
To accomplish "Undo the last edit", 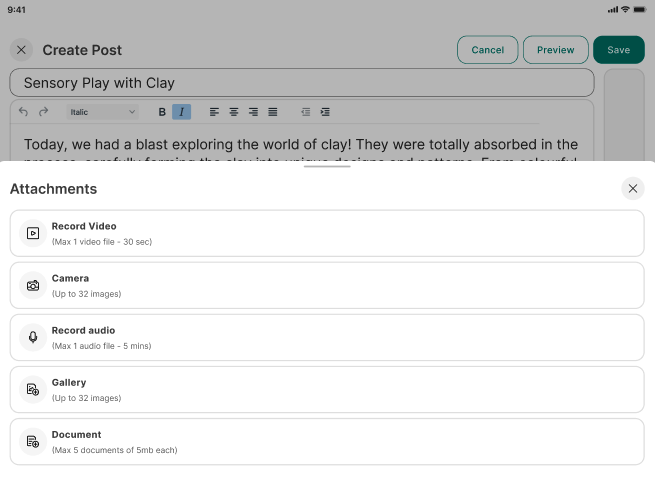I will (x=23, y=112).
